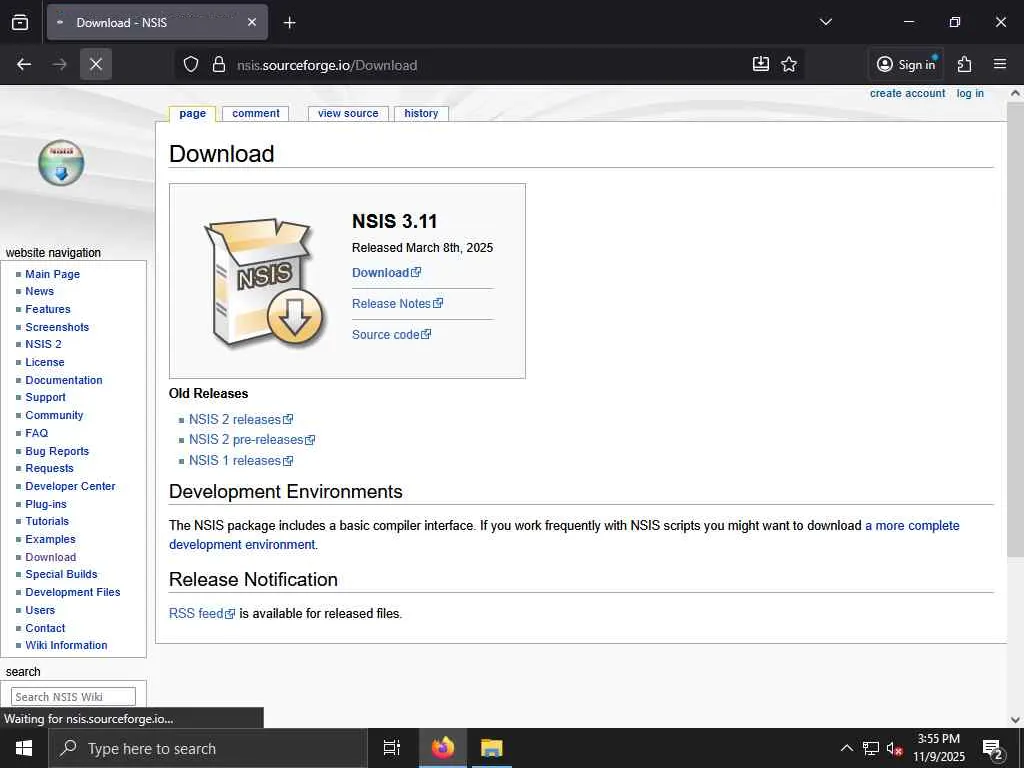This screenshot has width=1024, height=768.
Task: Open the Source code link
Action: [391, 334]
